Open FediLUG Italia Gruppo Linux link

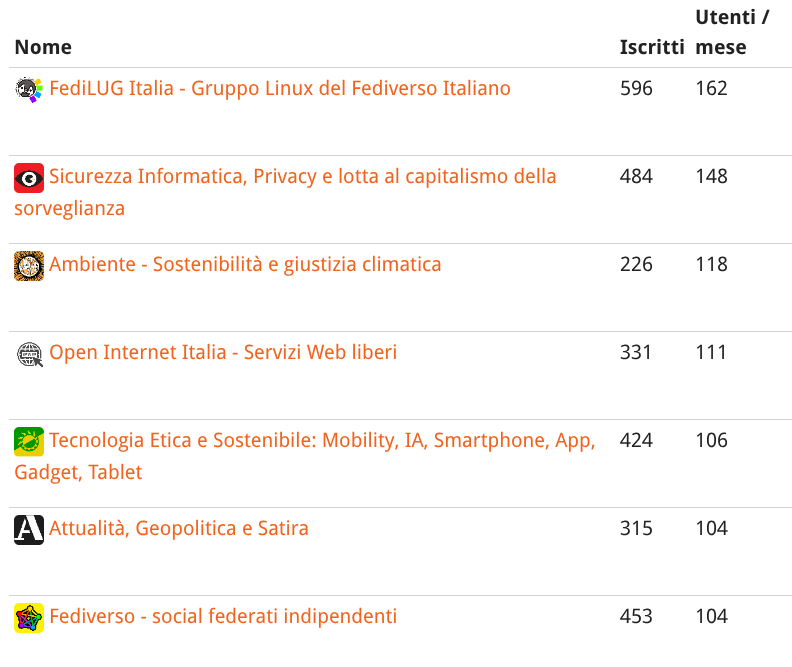coord(280,89)
